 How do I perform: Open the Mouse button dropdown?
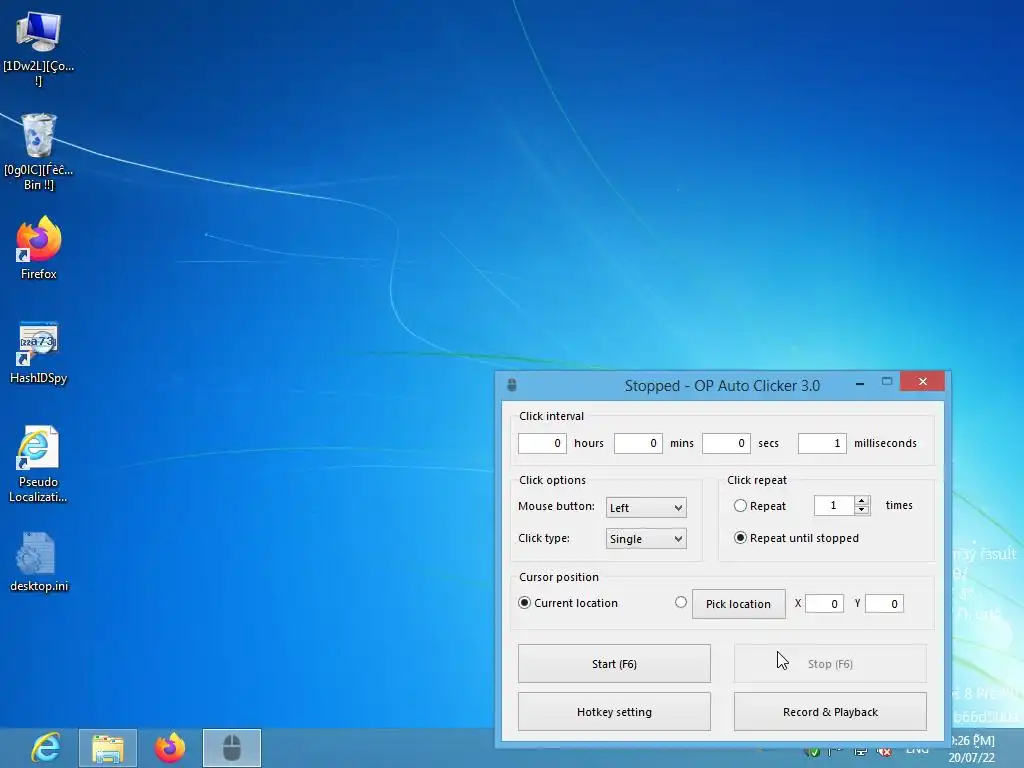(646, 507)
